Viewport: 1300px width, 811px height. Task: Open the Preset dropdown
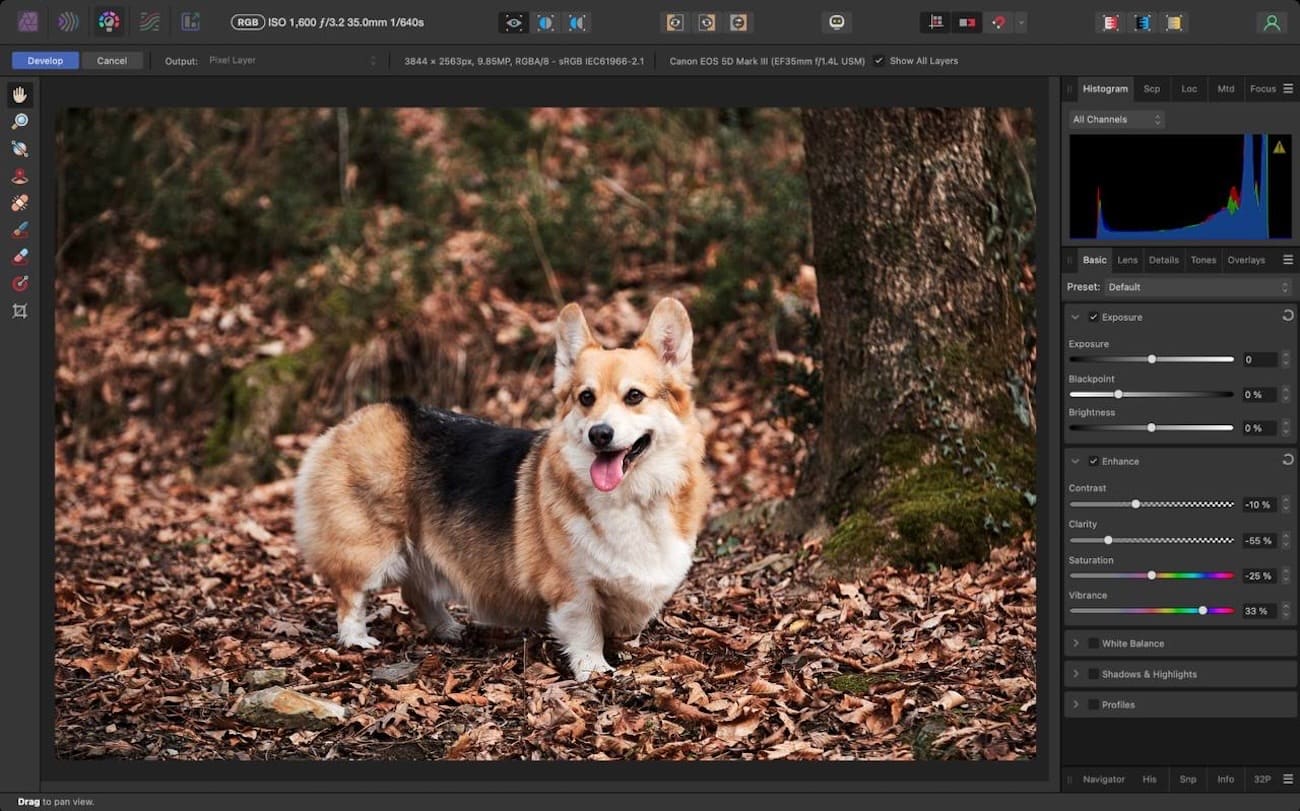[1197, 287]
